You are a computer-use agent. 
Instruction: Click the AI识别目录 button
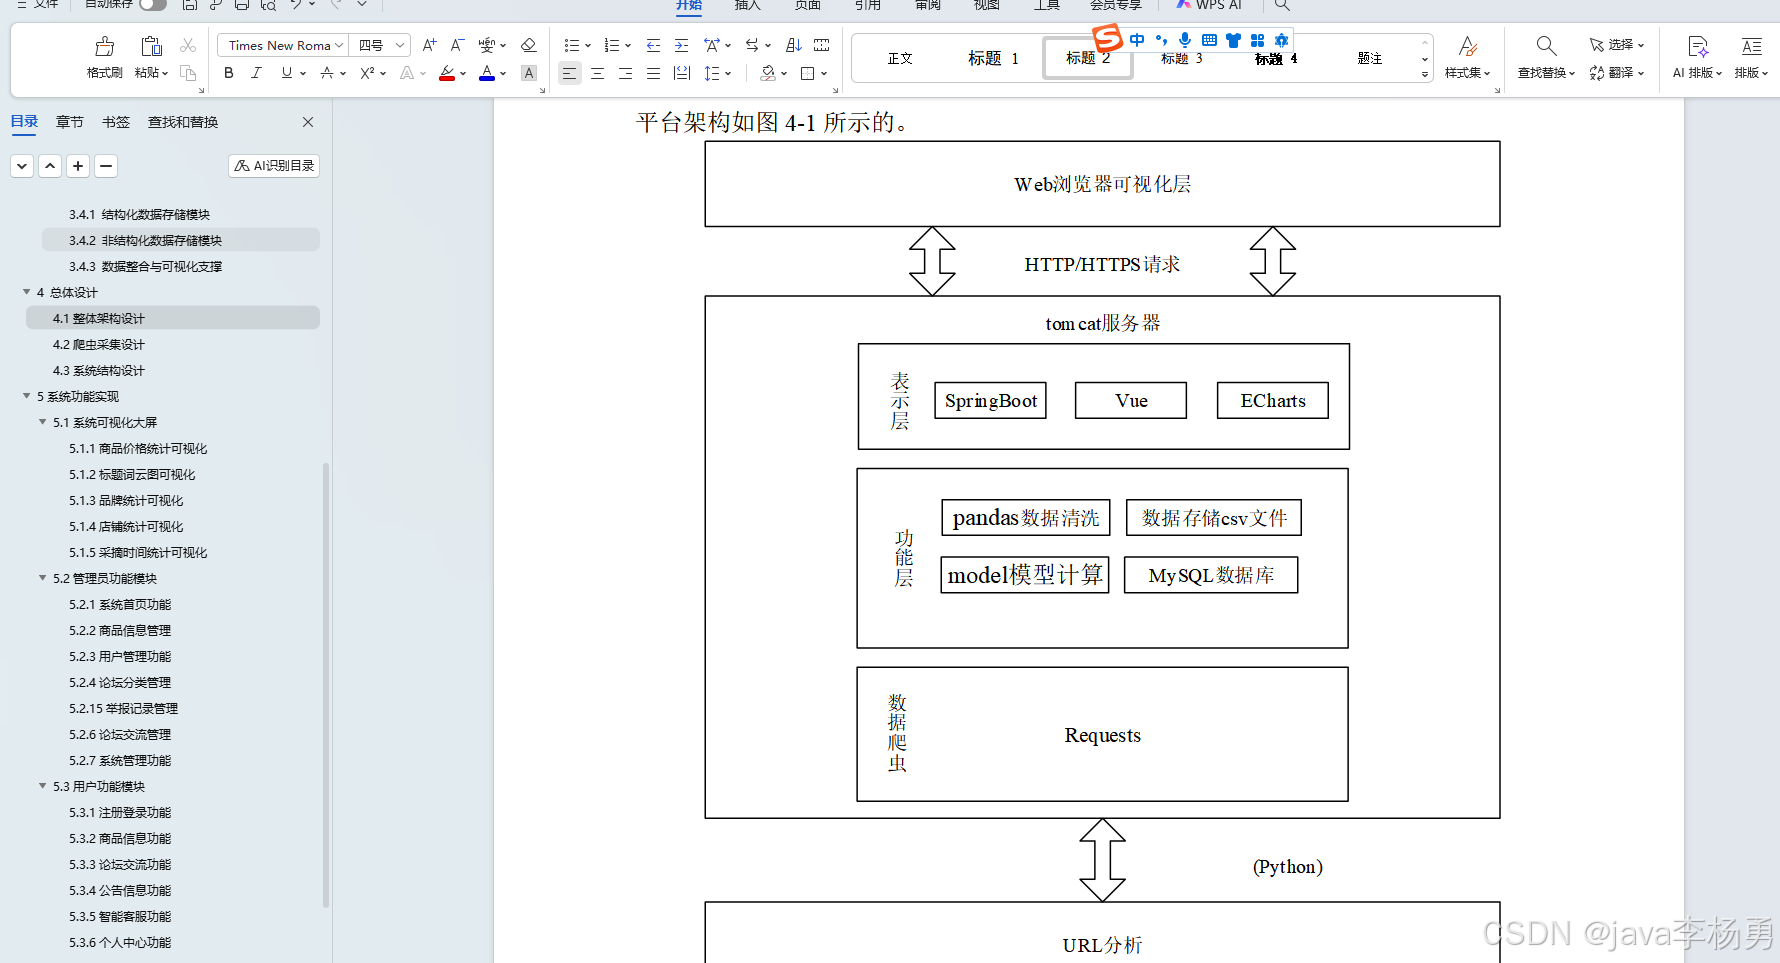(274, 166)
